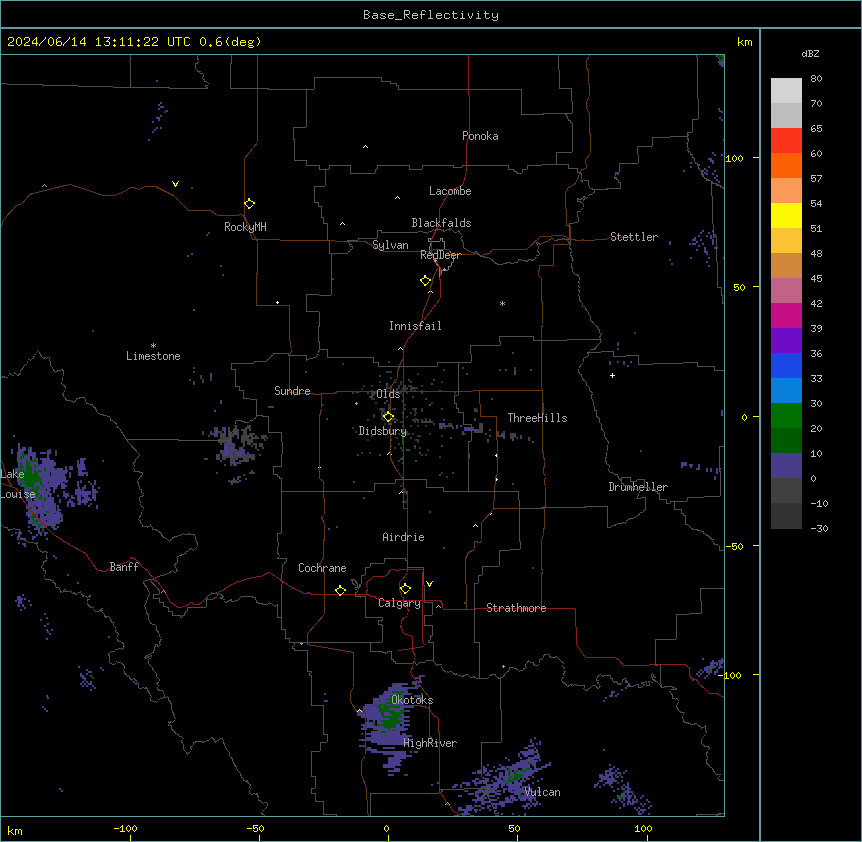Click the Didsbury label

pyautogui.click(x=382, y=431)
